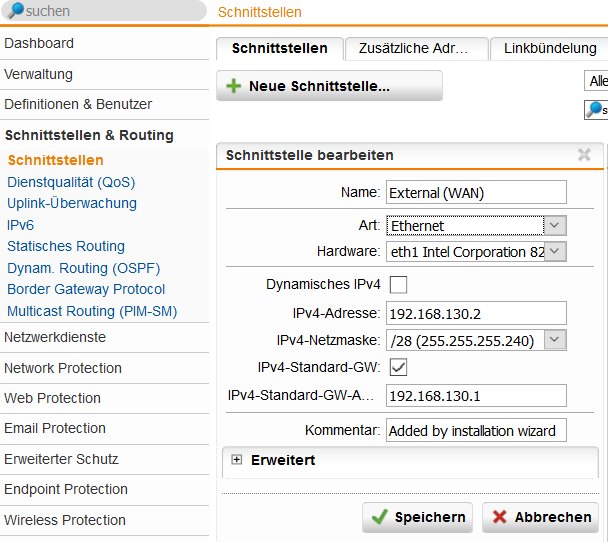Uncheck the IPv4-Standard-GW checkbox

pyautogui.click(x=398, y=367)
